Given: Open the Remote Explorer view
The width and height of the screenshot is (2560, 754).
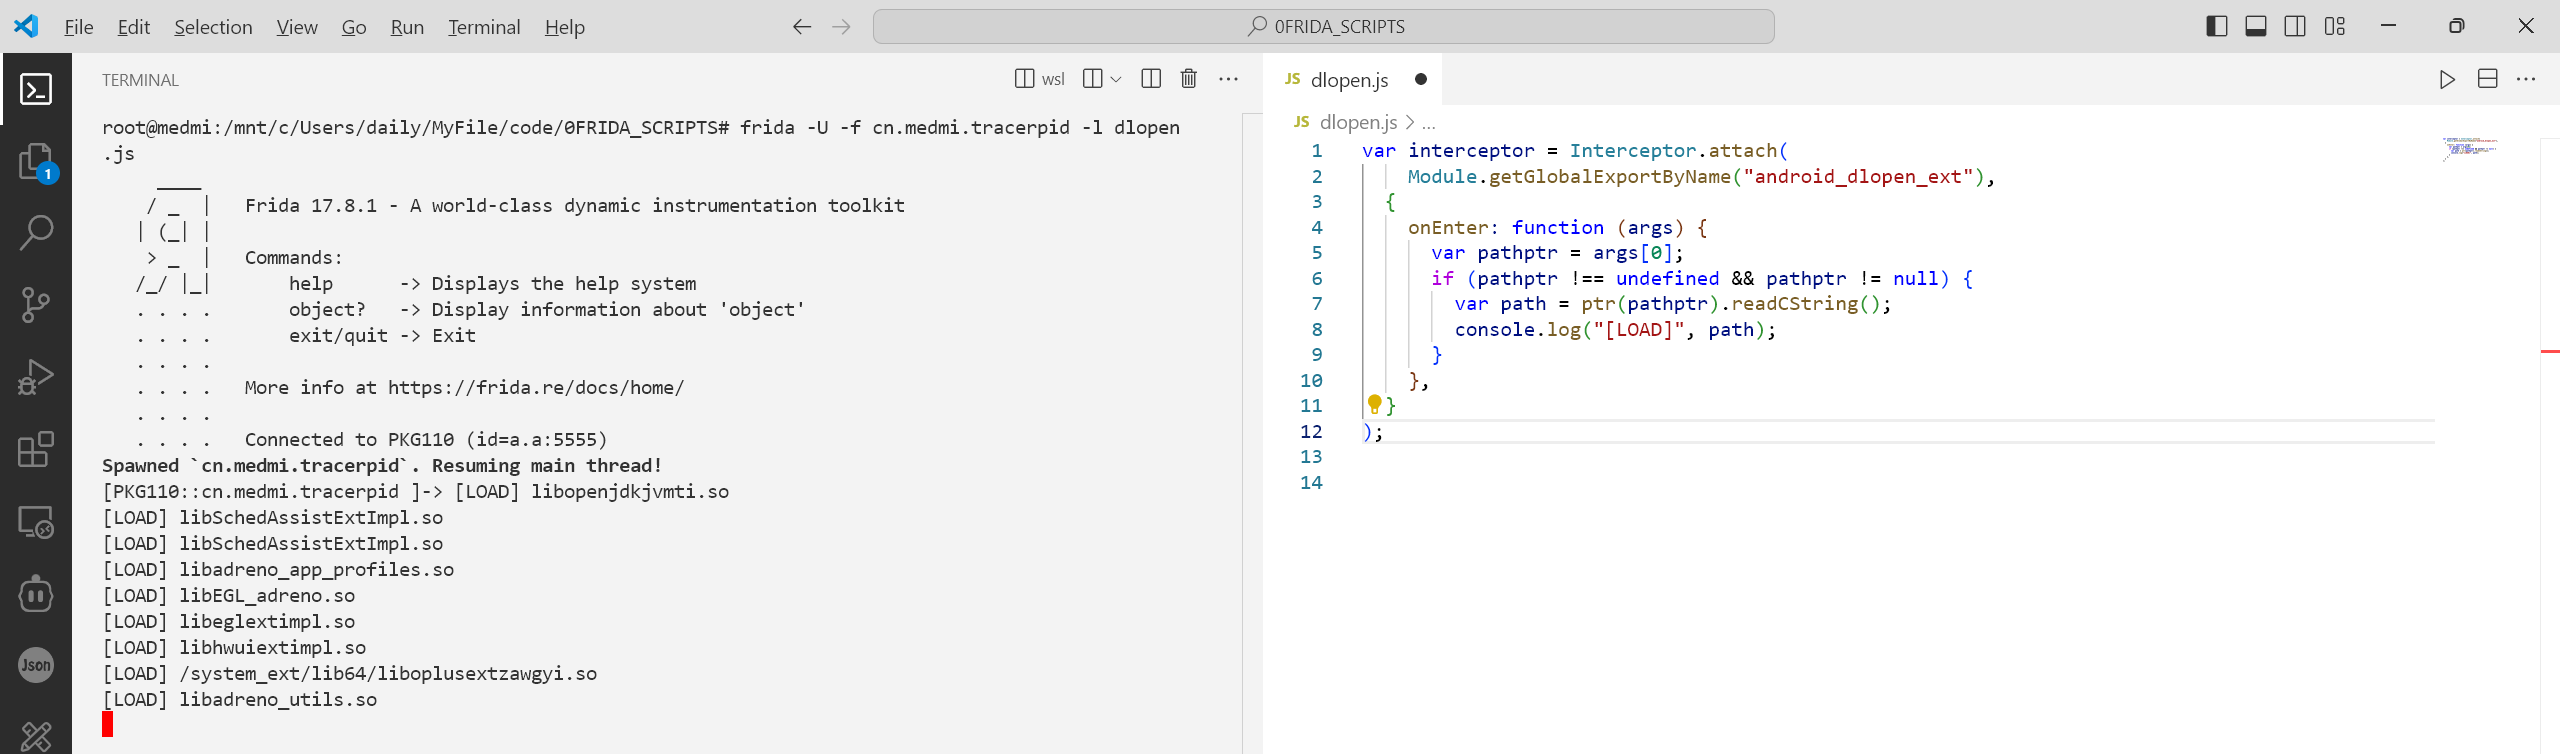Looking at the screenshot, I should (36, 521).
